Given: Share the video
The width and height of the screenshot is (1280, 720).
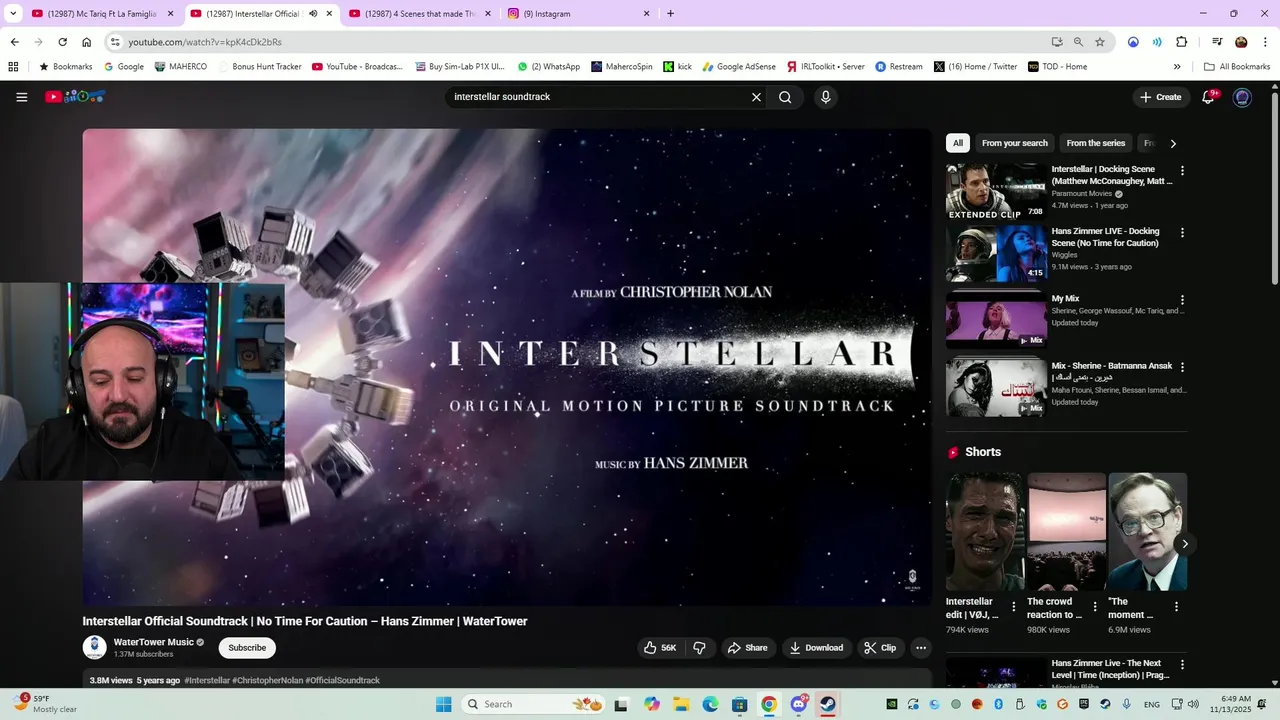Looking at the screenshot, I should (x=747, y=648).
